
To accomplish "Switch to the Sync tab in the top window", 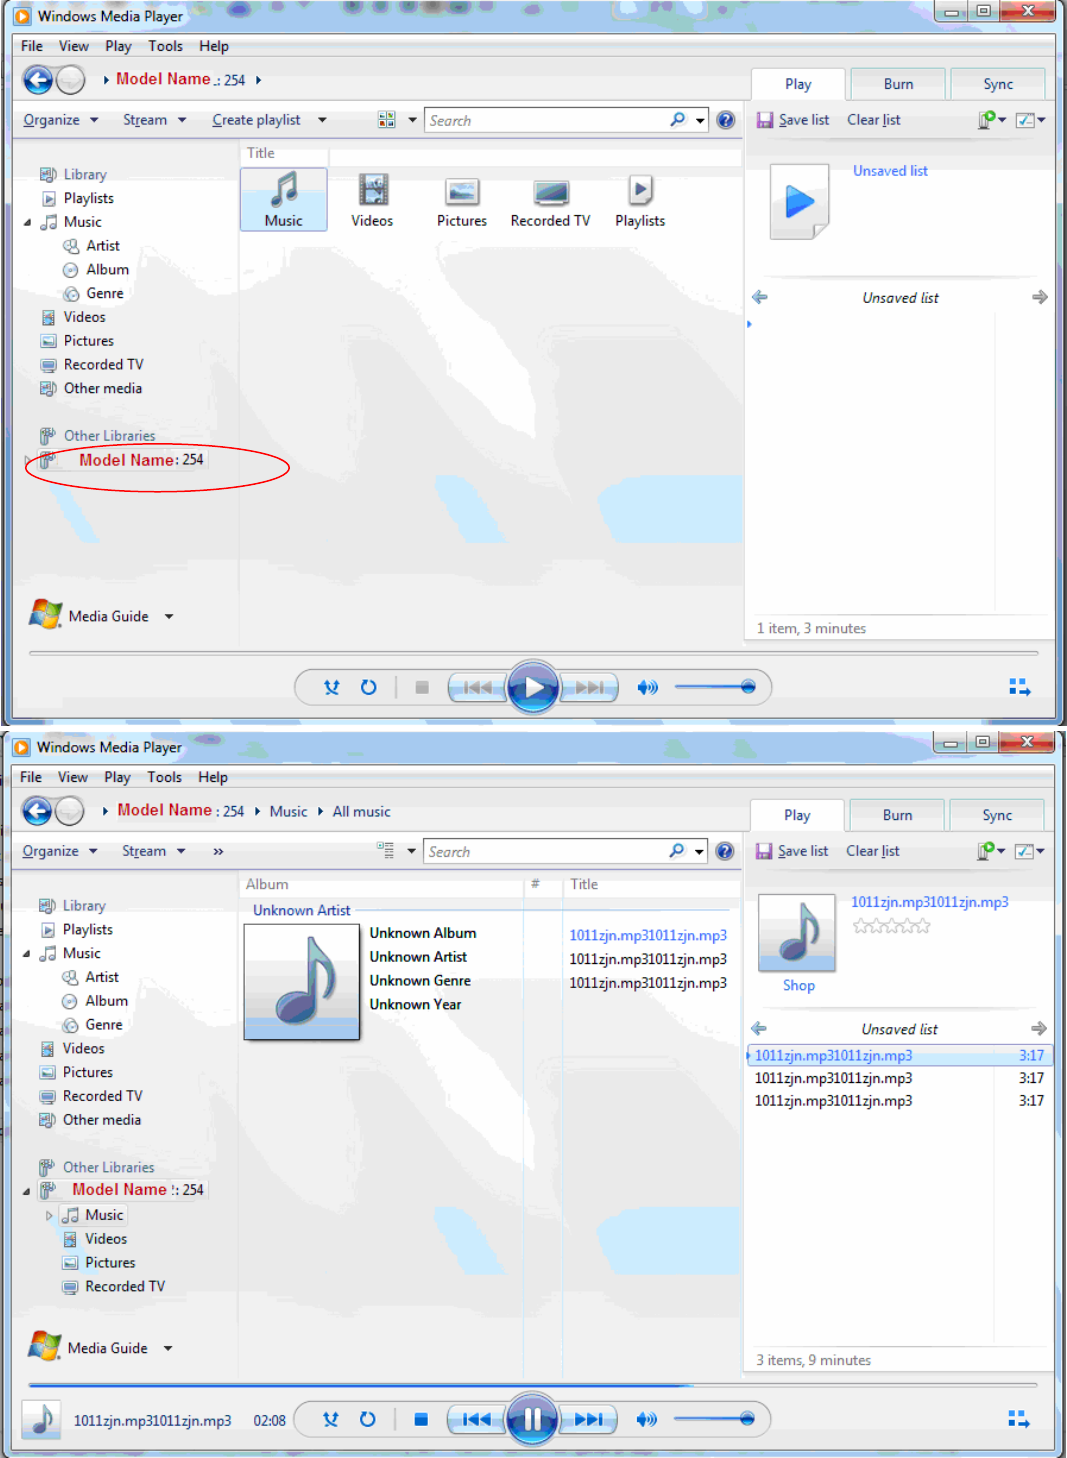I will click(x=998, y=84).
